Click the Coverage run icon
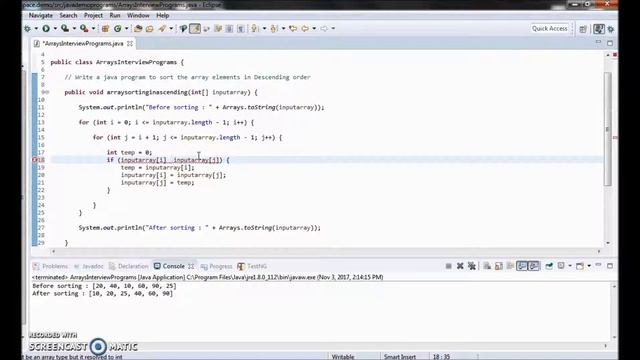The width and height of the screenshot is (640, 360). pos(64,28)
